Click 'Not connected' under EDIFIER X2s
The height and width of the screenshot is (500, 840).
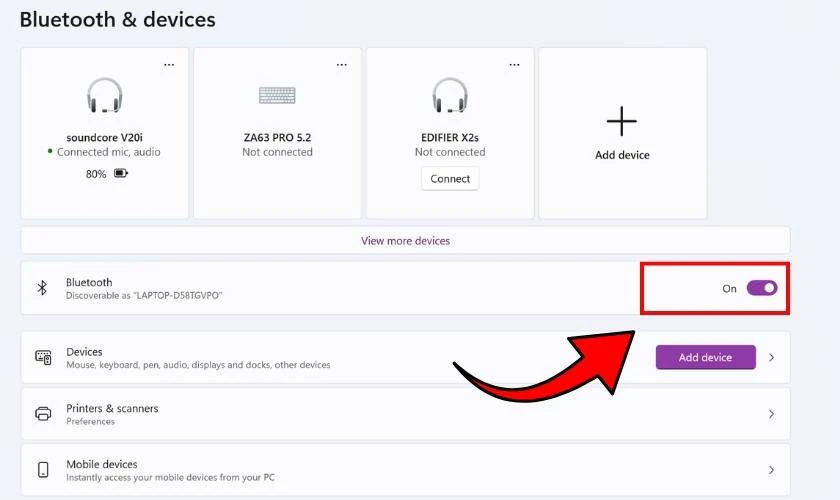click(450, 152)
